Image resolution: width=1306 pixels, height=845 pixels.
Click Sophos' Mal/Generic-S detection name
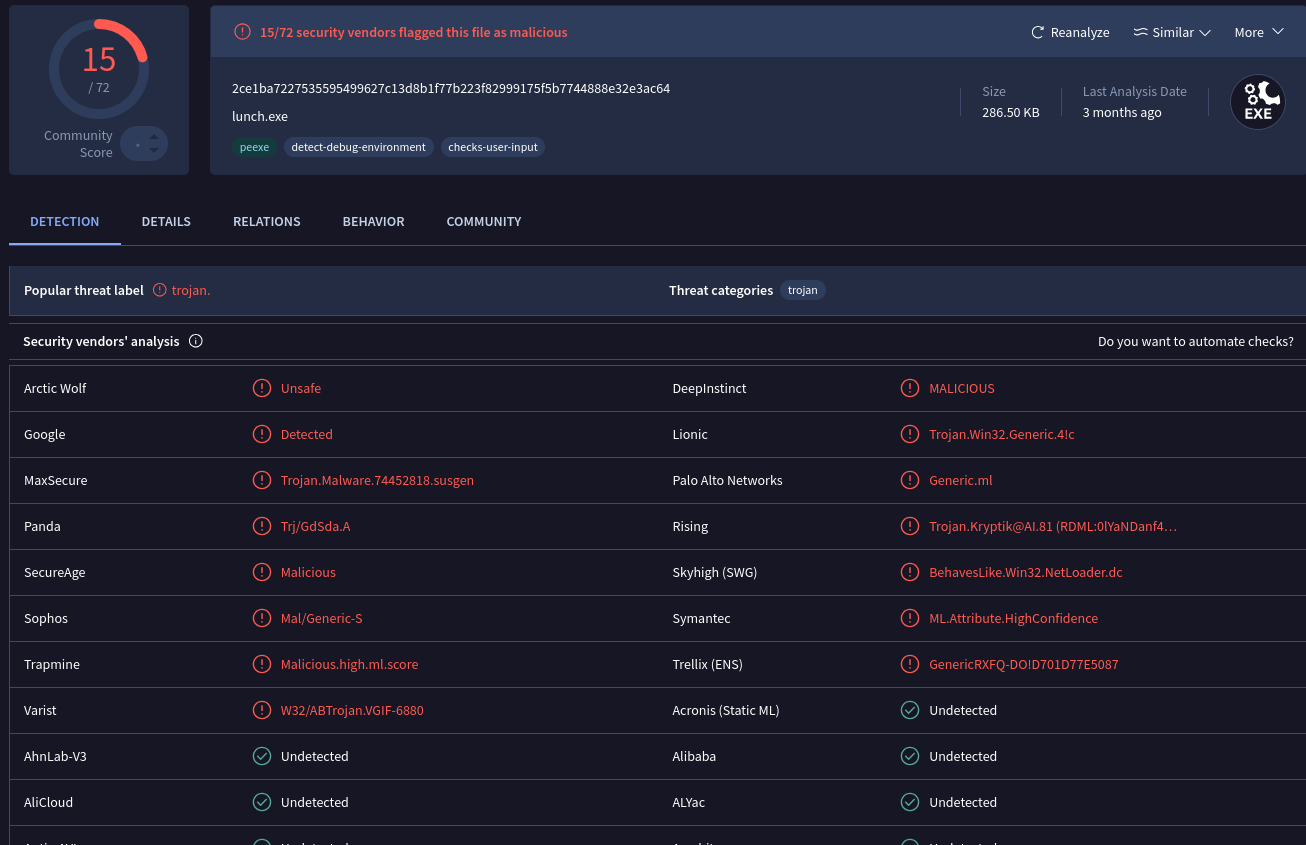tap(321, 618)
